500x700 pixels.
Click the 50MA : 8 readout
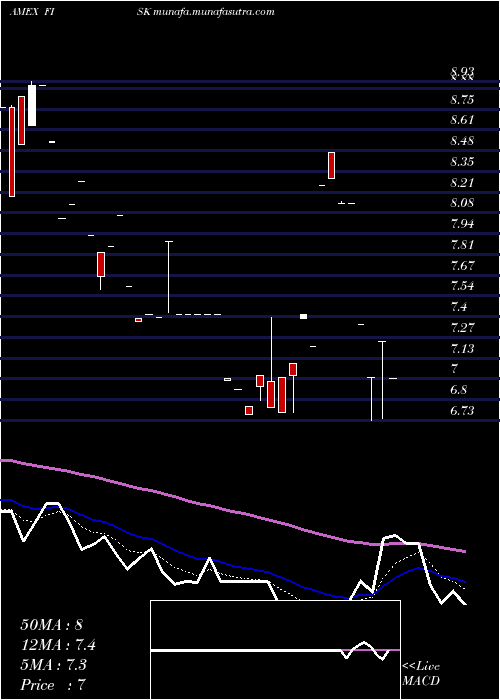pos(51,625)
